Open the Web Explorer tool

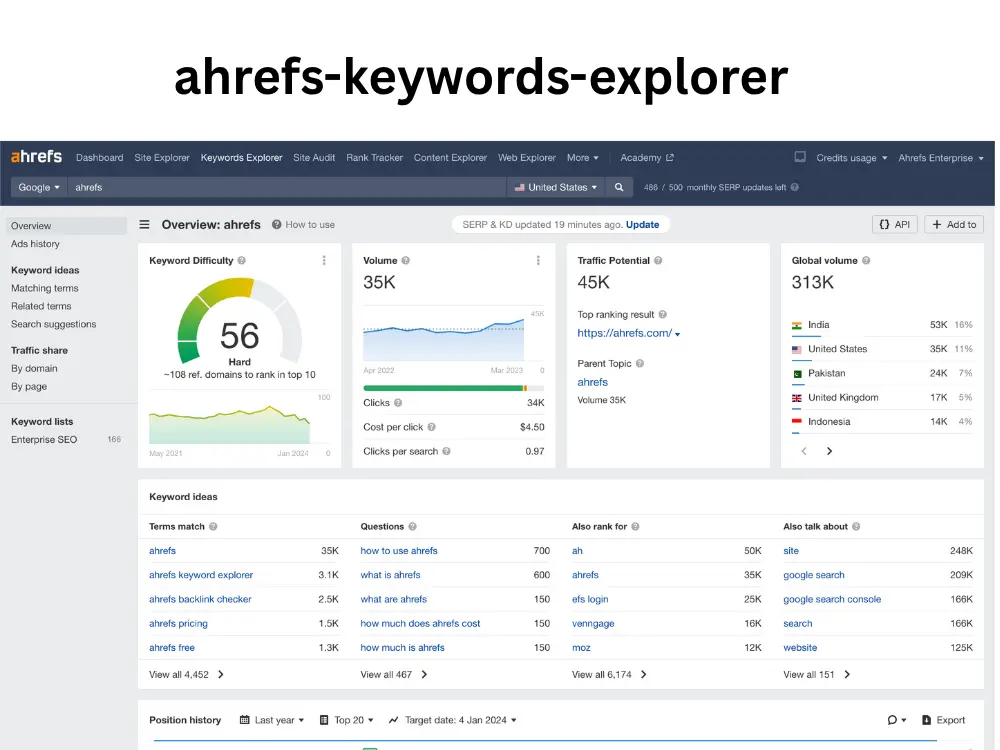point(527,158)
